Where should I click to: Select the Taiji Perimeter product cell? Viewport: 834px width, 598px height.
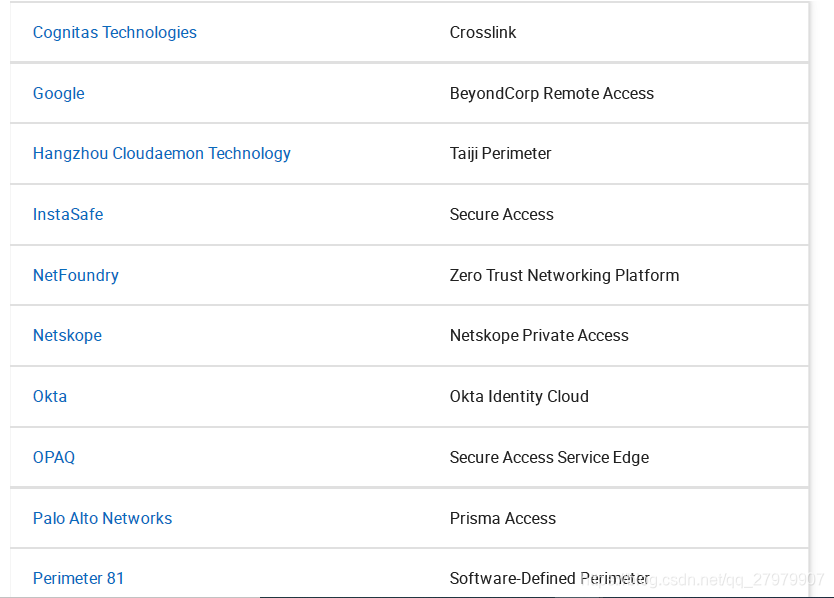point(501,153)
